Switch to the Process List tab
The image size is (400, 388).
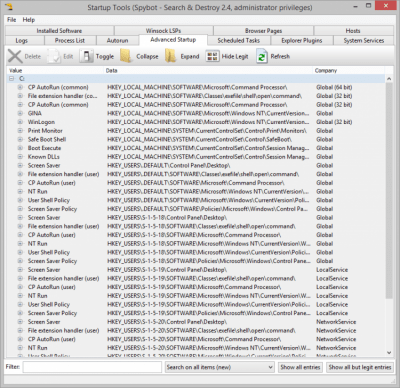tap(70, 40)
